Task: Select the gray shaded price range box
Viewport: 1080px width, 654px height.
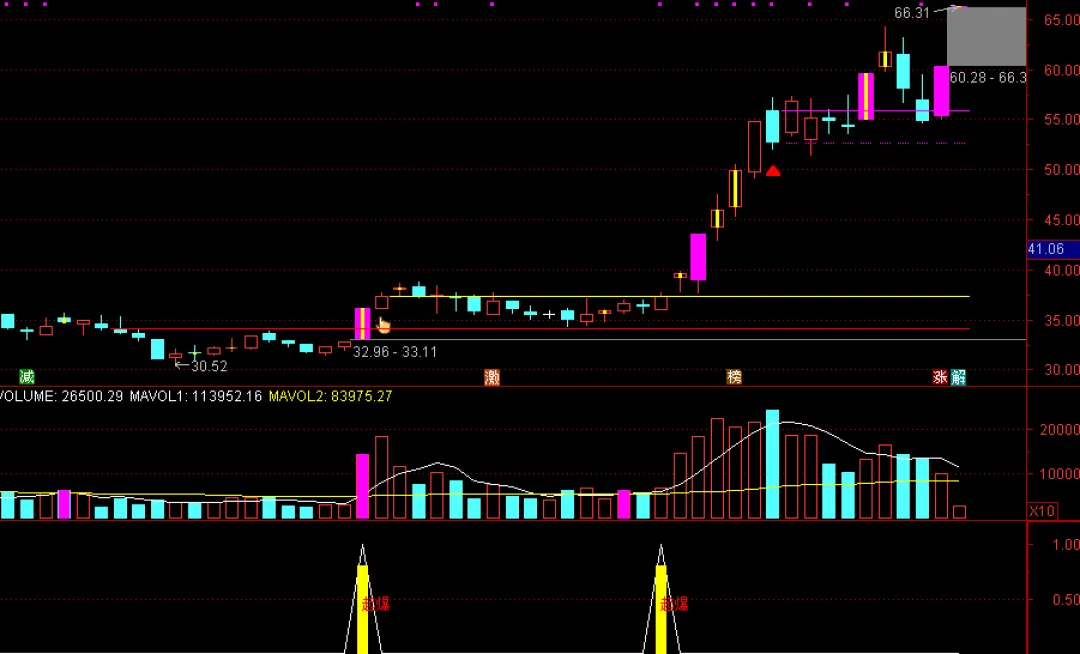Action: (x=986, y=36)
